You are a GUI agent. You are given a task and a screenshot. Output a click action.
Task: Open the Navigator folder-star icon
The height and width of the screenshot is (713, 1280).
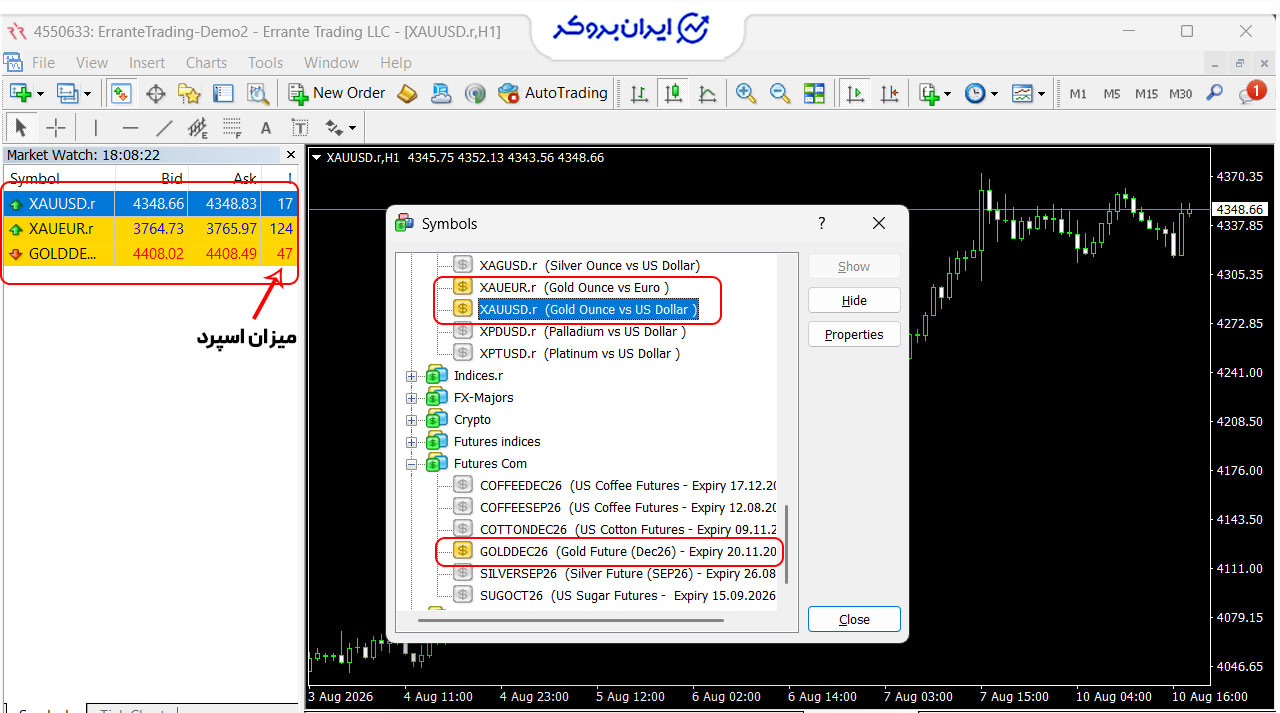tap(189, 93)
